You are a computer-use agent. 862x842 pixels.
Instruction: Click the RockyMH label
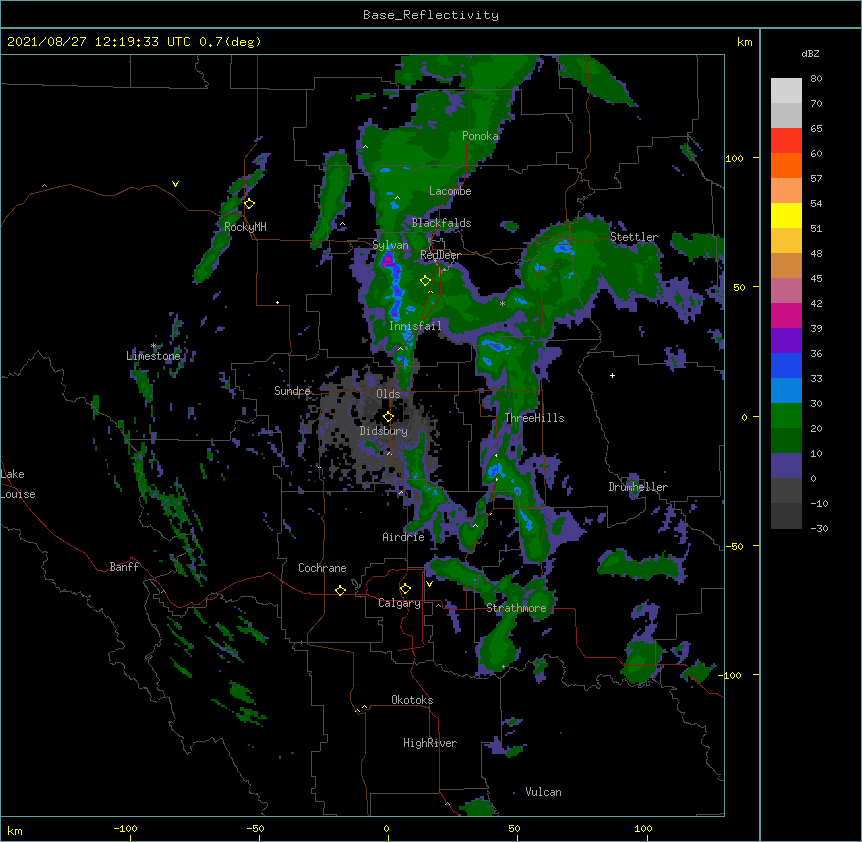pyautogui.click(x=245, y=227)
